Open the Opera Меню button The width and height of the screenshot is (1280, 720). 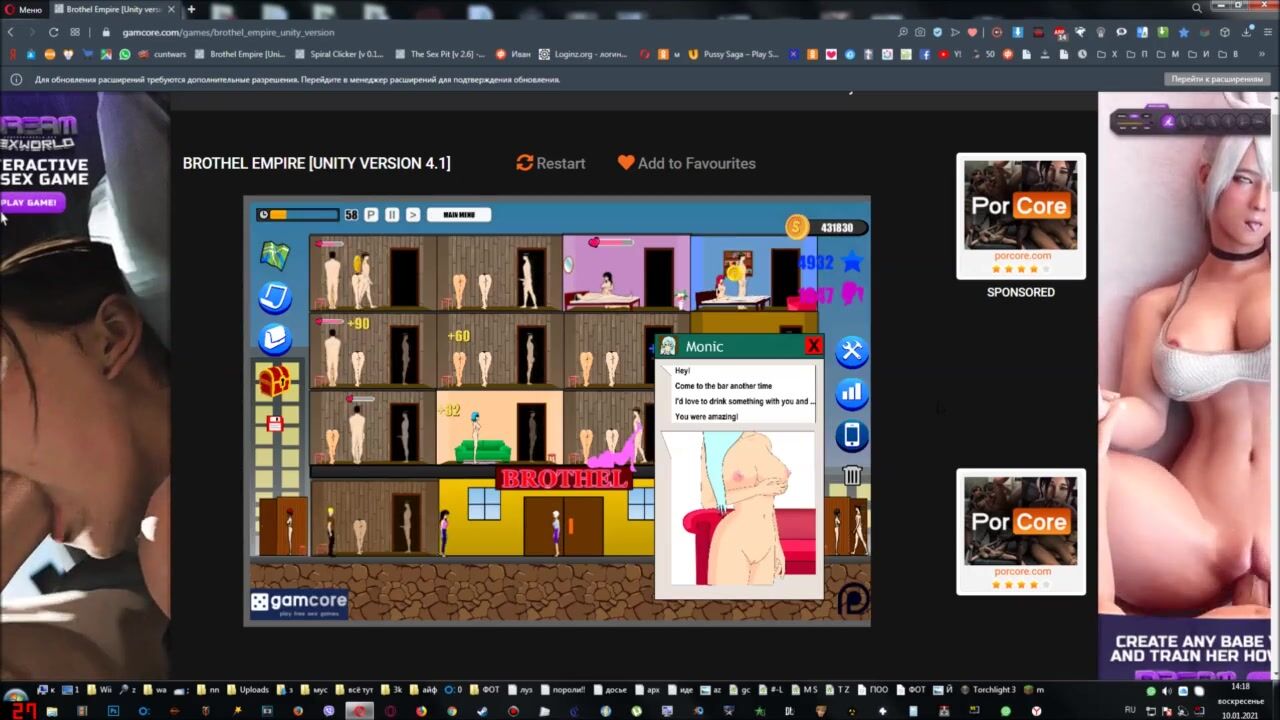point(23,9)
